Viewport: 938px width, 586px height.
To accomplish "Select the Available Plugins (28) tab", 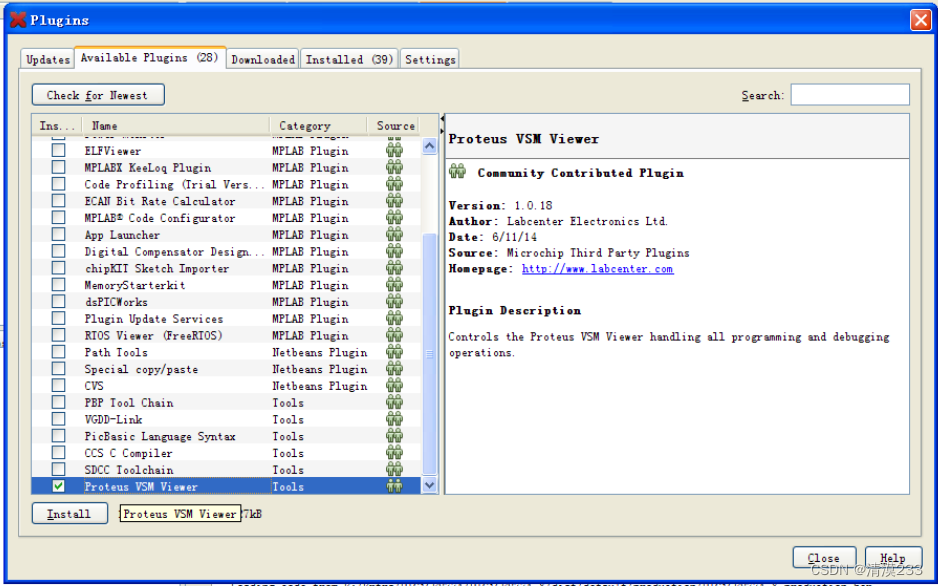I will 150,58.
